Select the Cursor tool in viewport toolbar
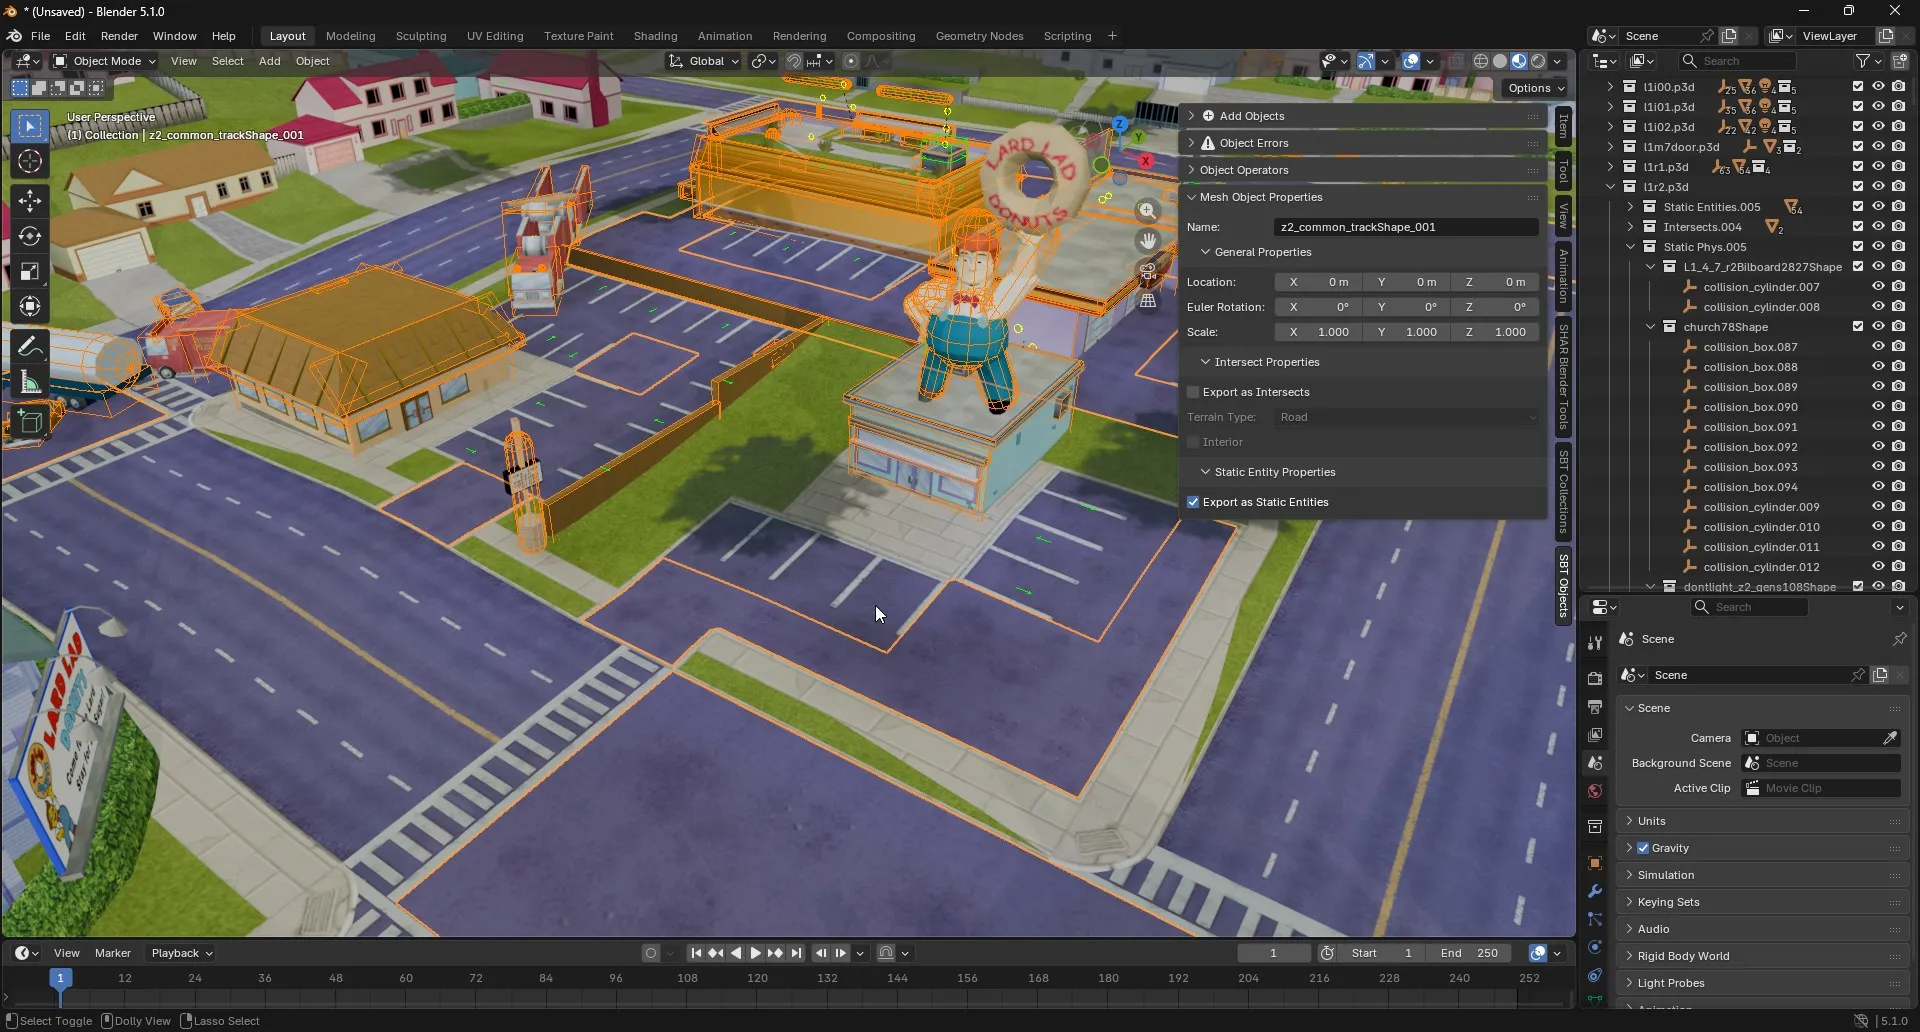Screen dimensions: 1920x1032 [x=30, y=162]
